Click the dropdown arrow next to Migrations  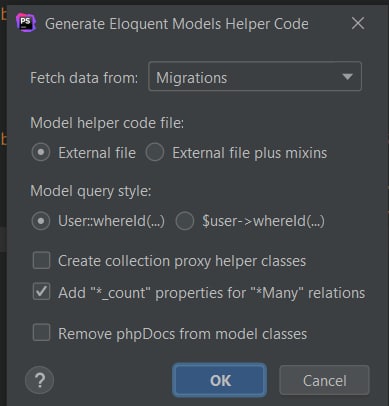347,77
